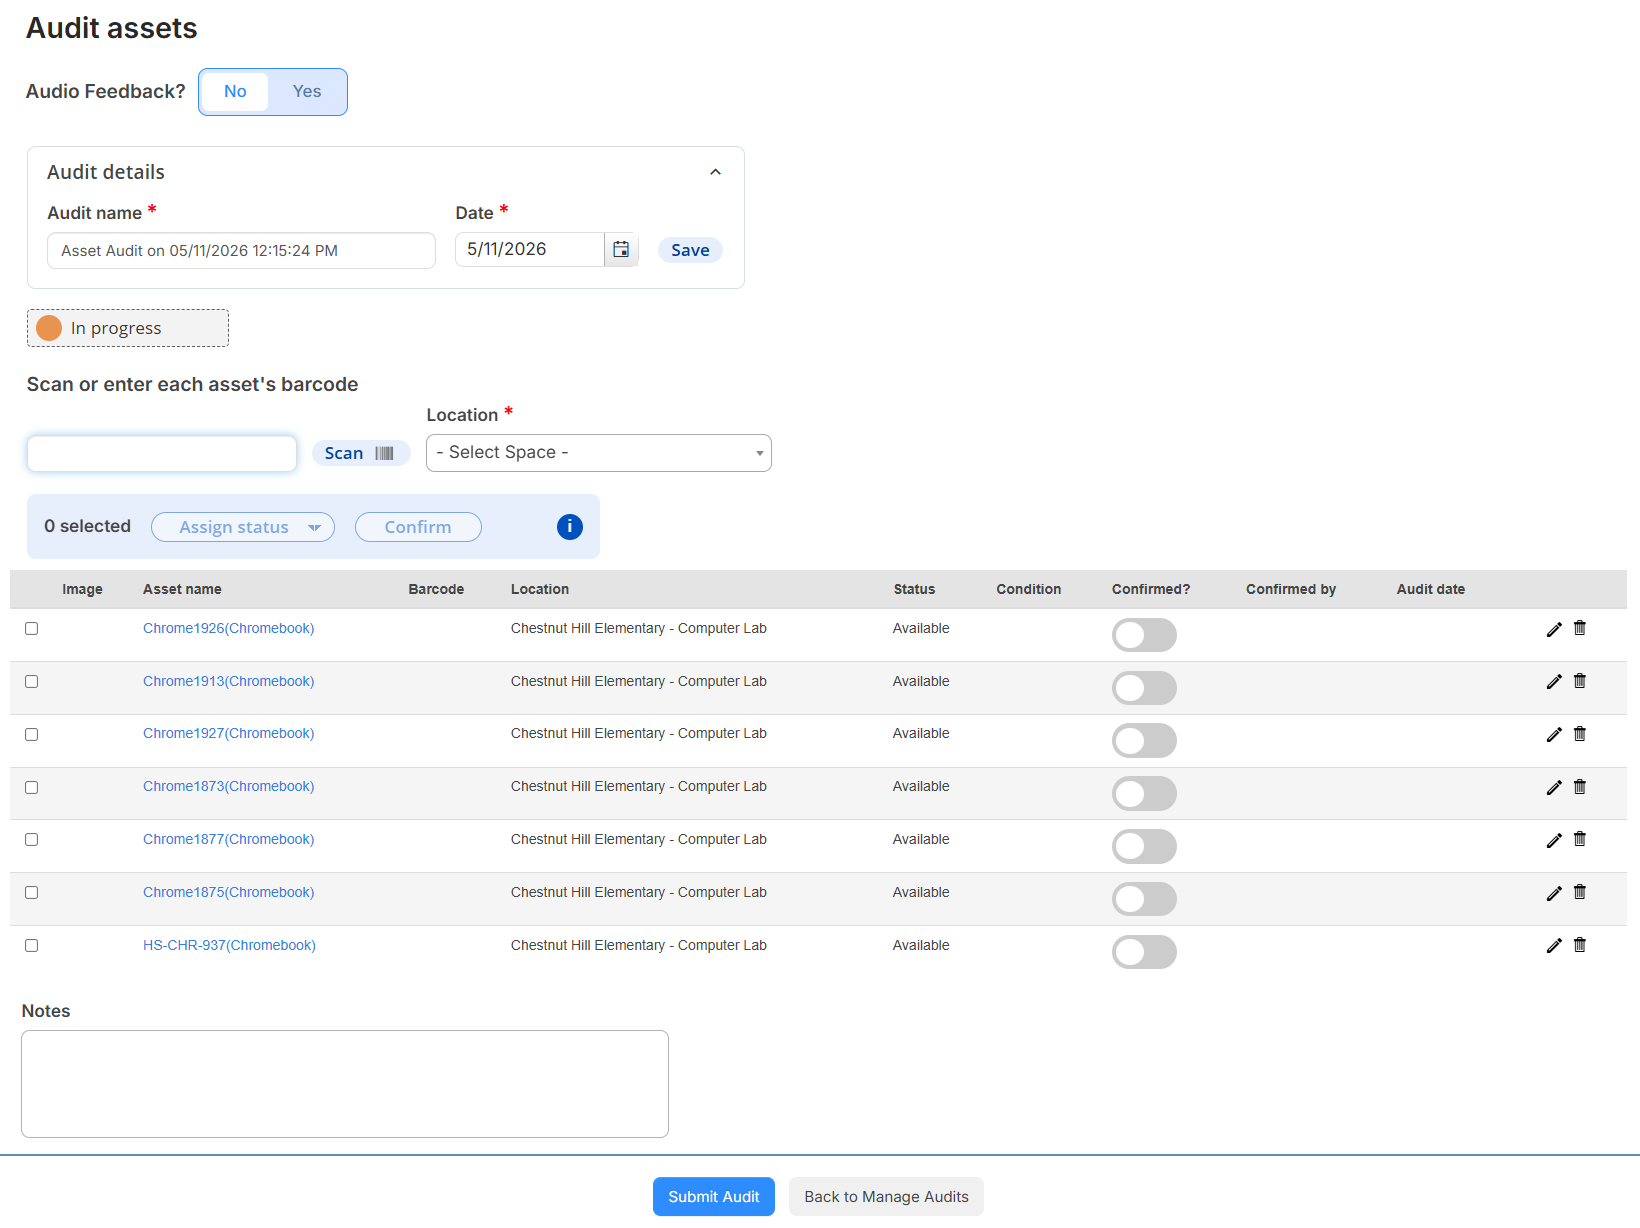1640x1228 pixels.
Task: Click the In progress status indicator
Action: click(x=128, y=328)
